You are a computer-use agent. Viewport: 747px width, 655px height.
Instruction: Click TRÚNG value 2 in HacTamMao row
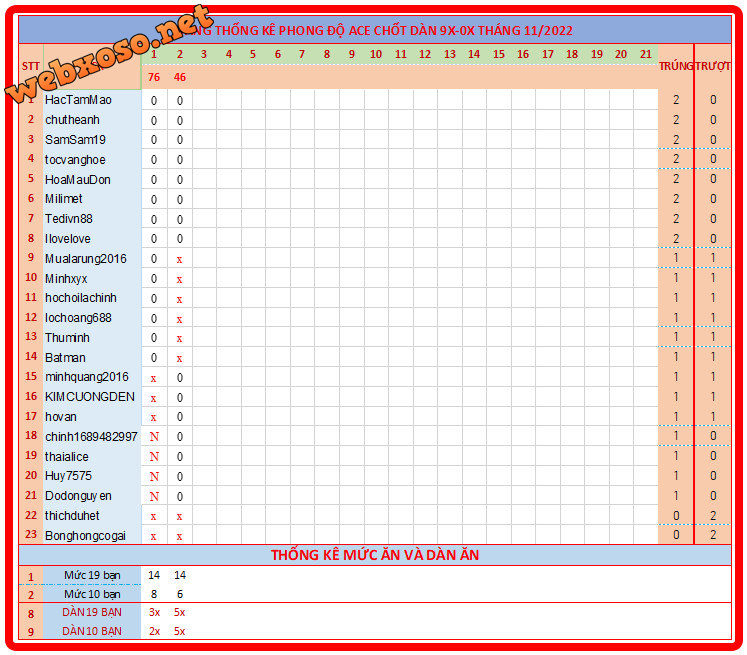click(x=676, y=100)
